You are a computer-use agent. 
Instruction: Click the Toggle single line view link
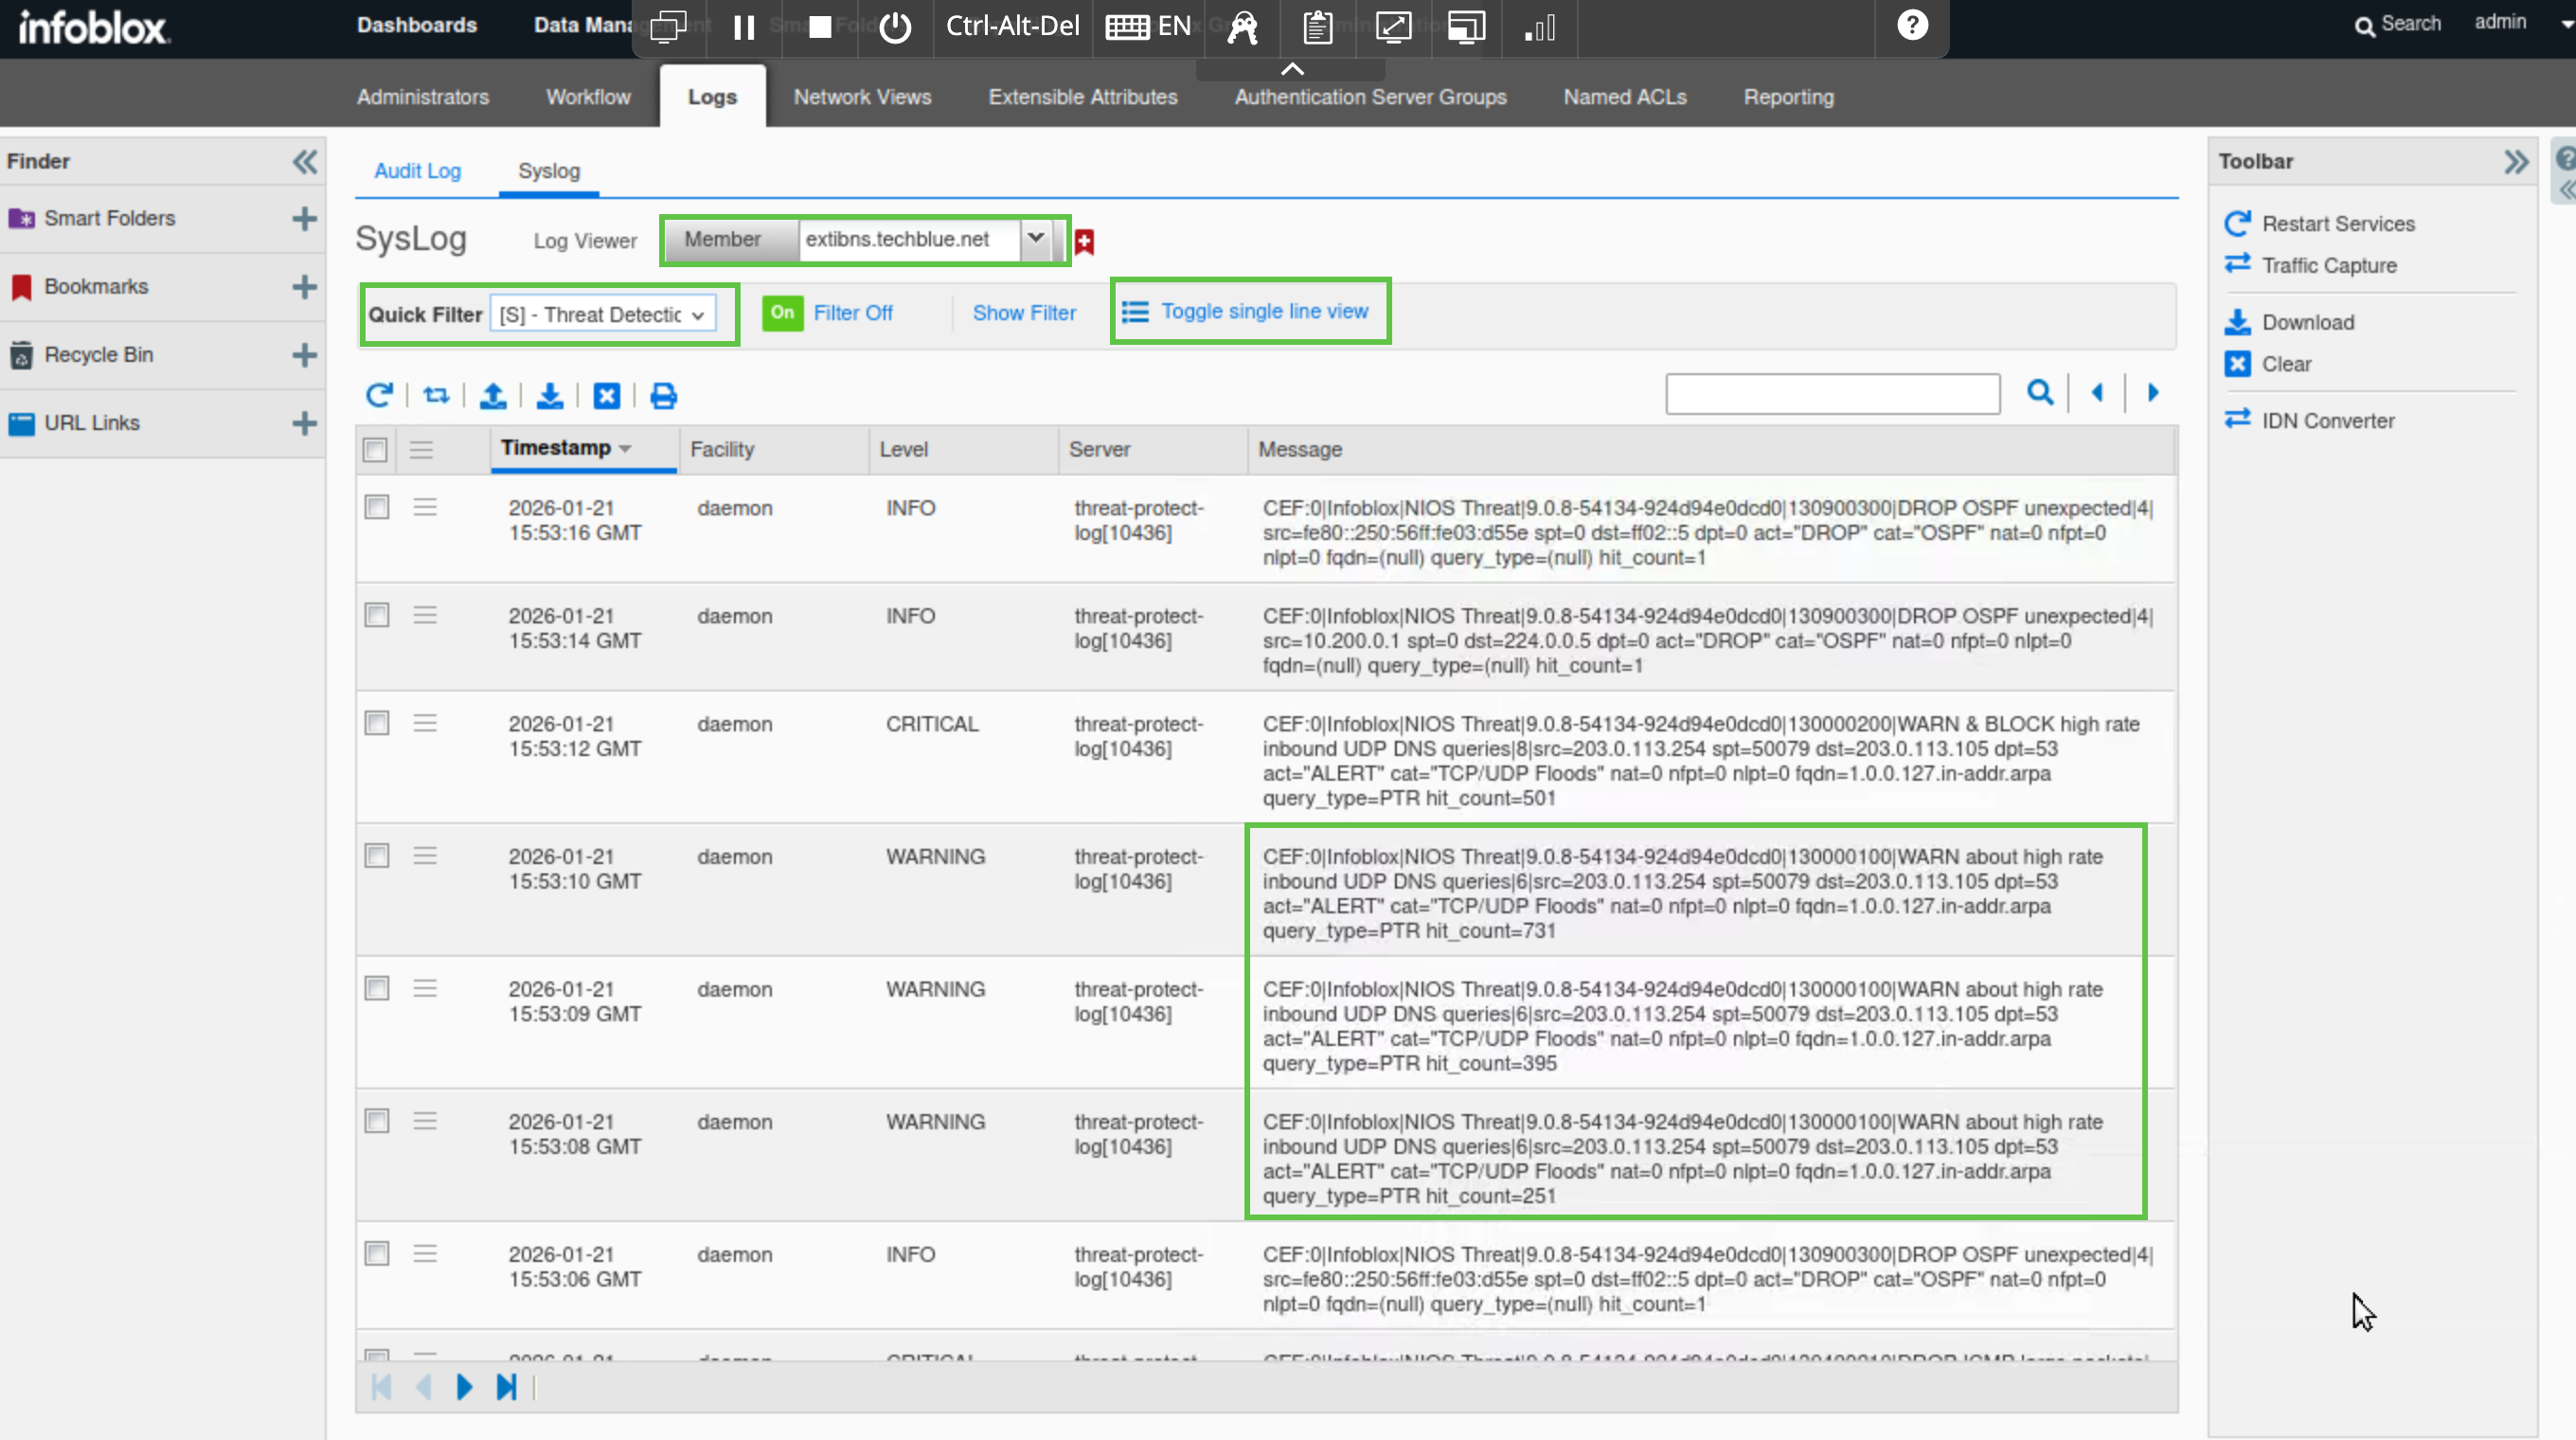(1264, 311)
